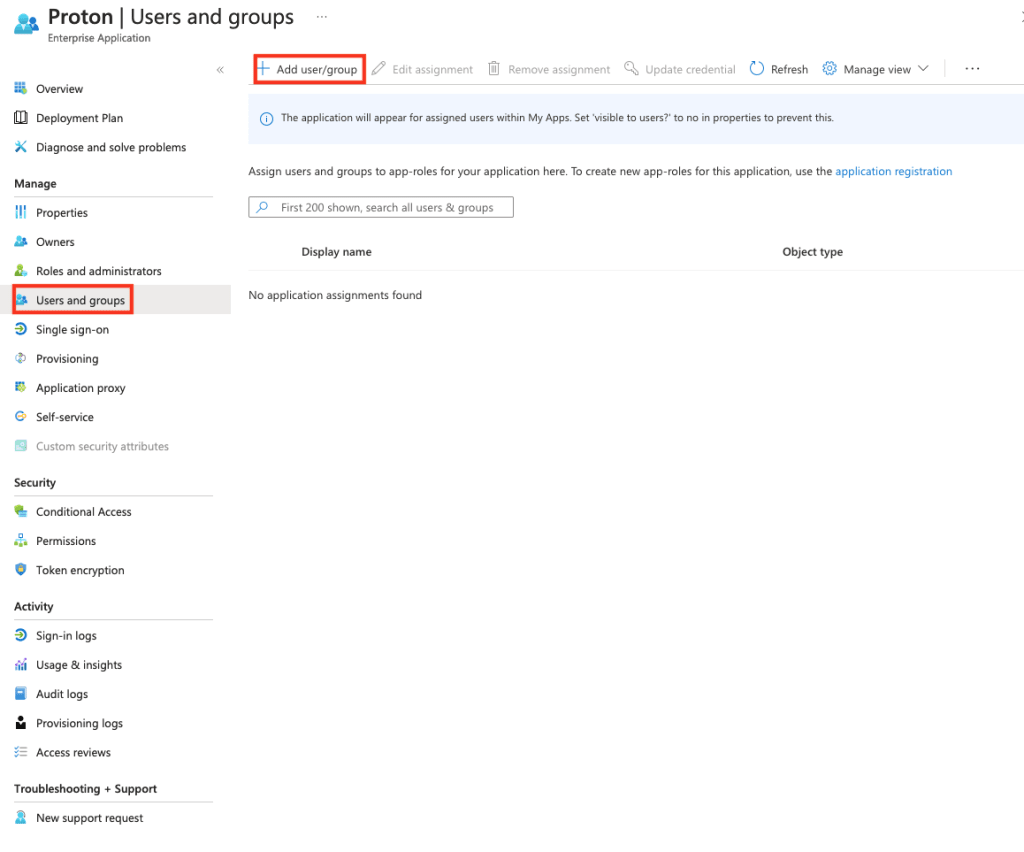Click the Diagnose and solve problems label

111,148
